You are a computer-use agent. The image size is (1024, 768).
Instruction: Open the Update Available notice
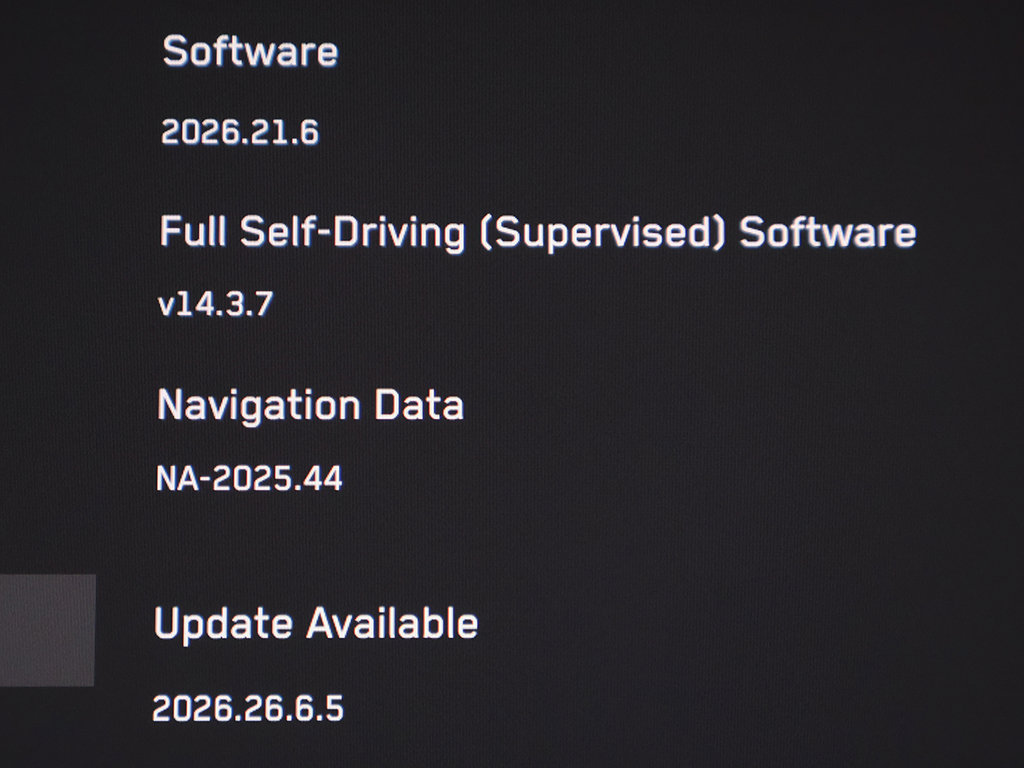pyautogui.click(x=316, y=624)
